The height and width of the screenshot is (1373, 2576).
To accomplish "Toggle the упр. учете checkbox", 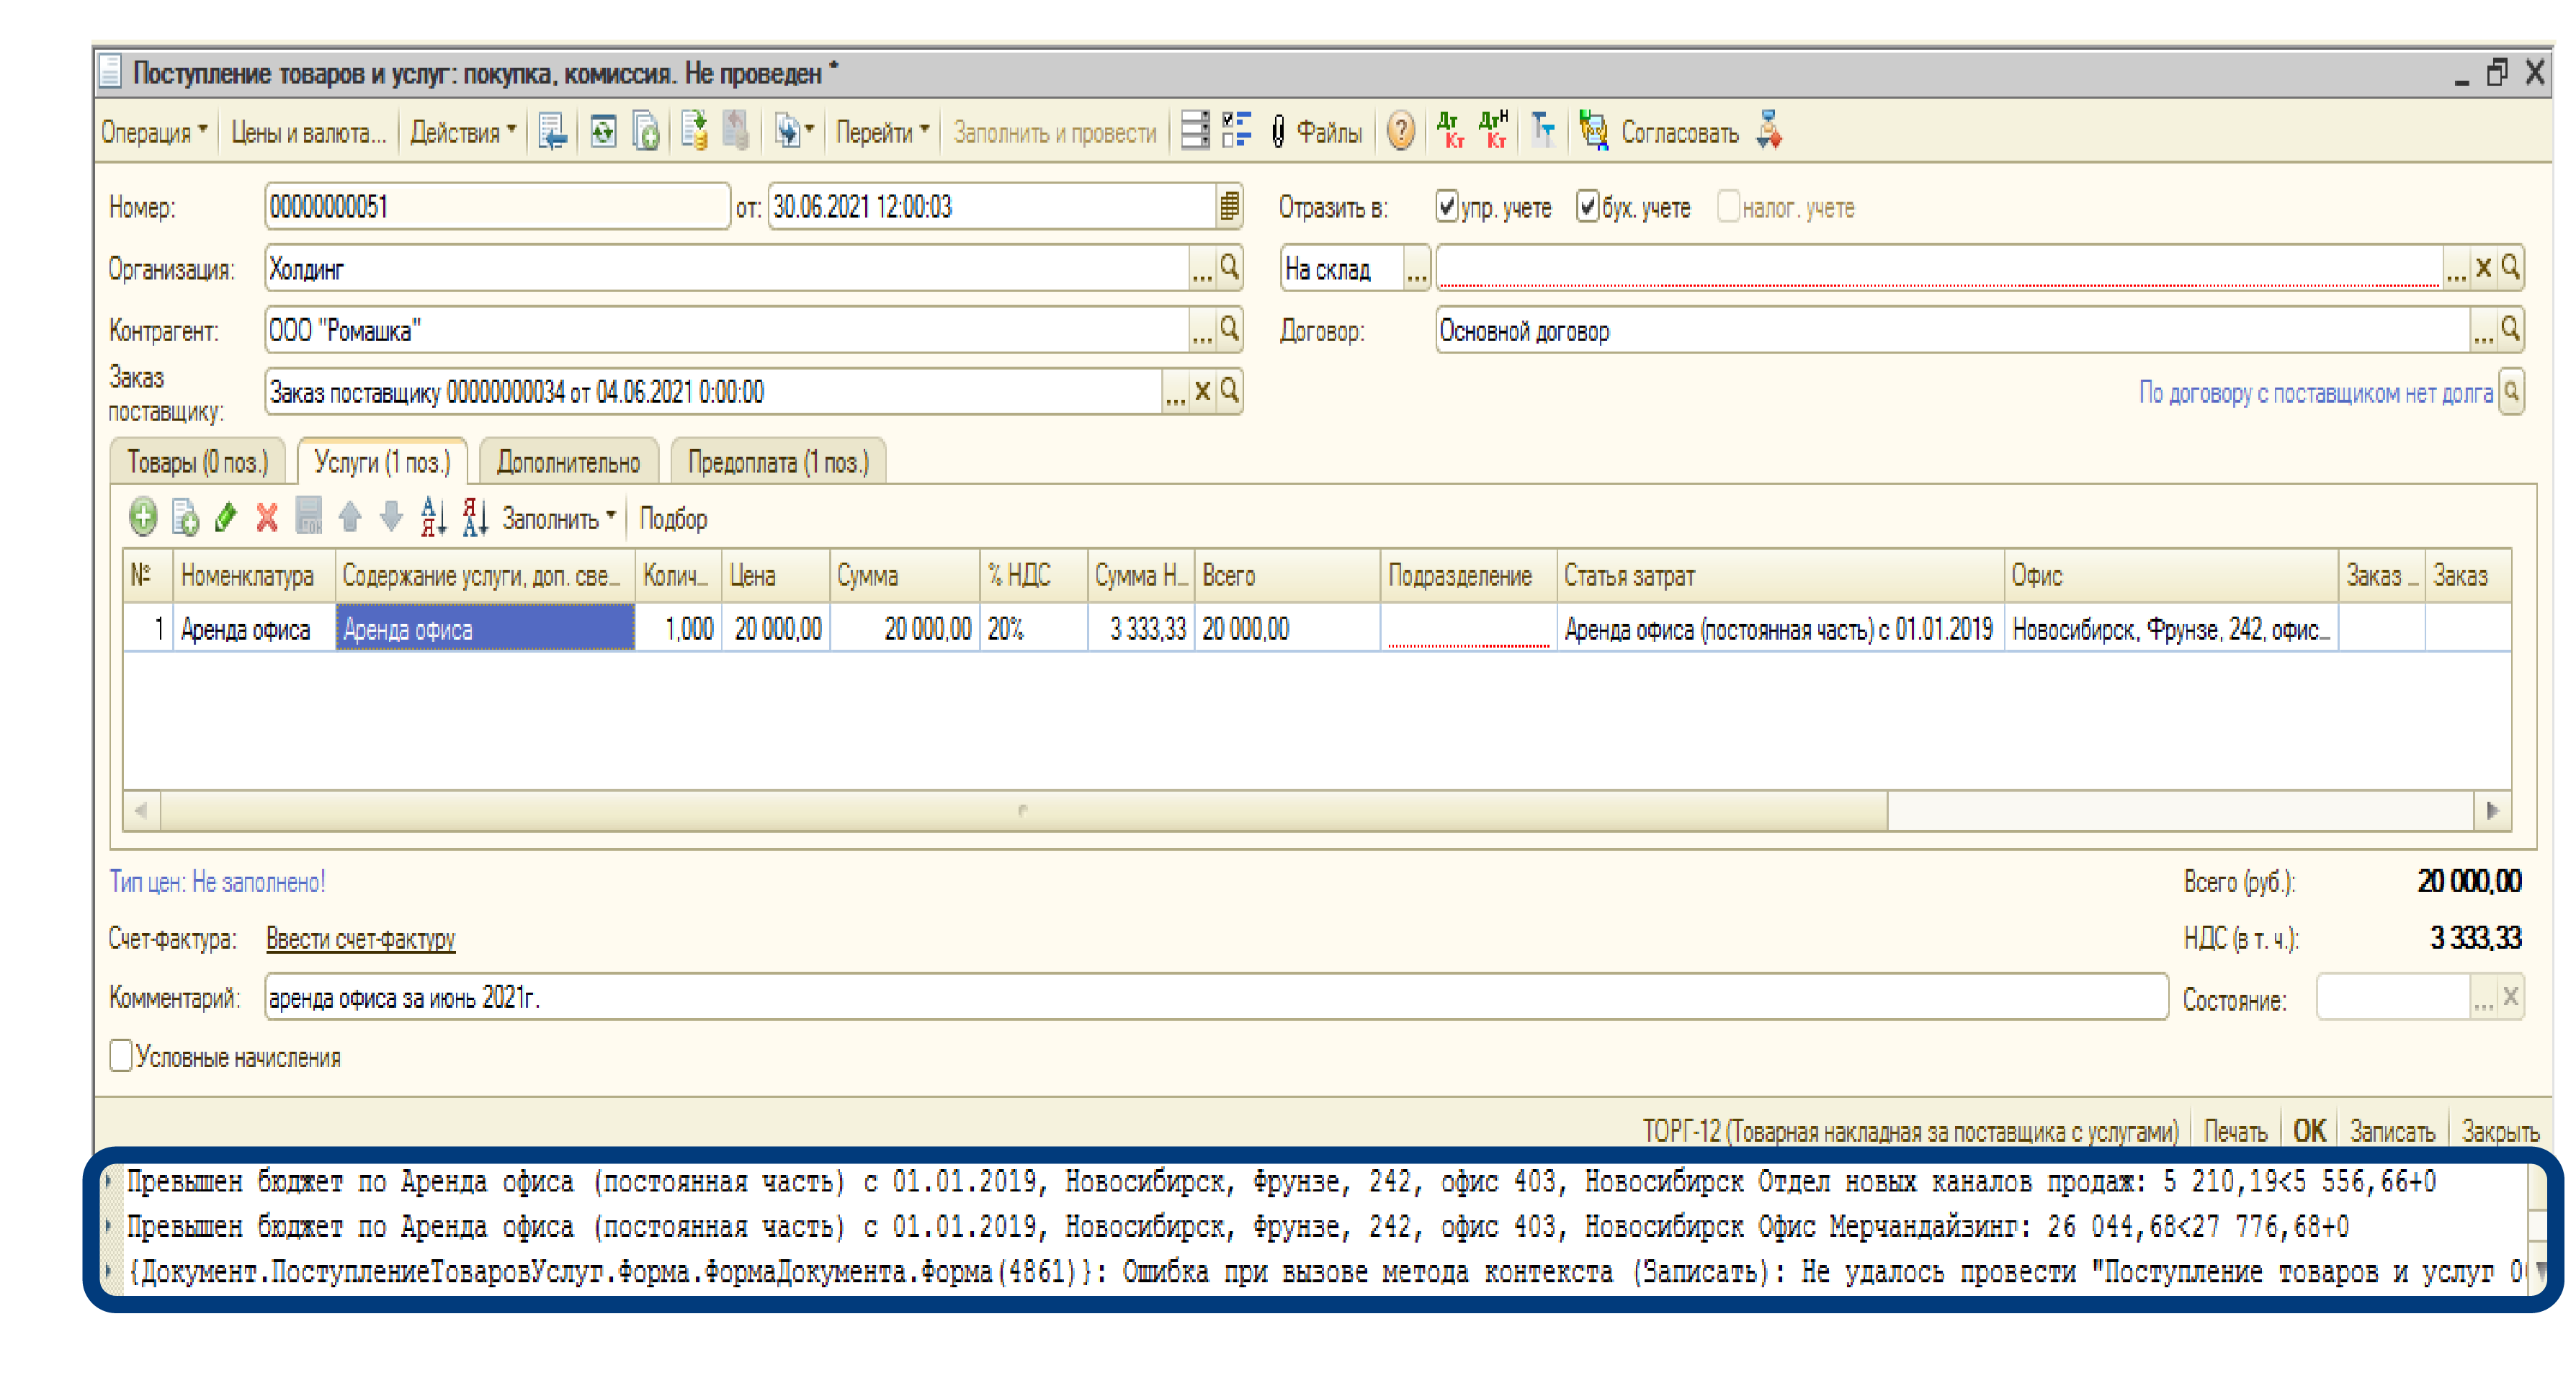I will pos(1446,207).
